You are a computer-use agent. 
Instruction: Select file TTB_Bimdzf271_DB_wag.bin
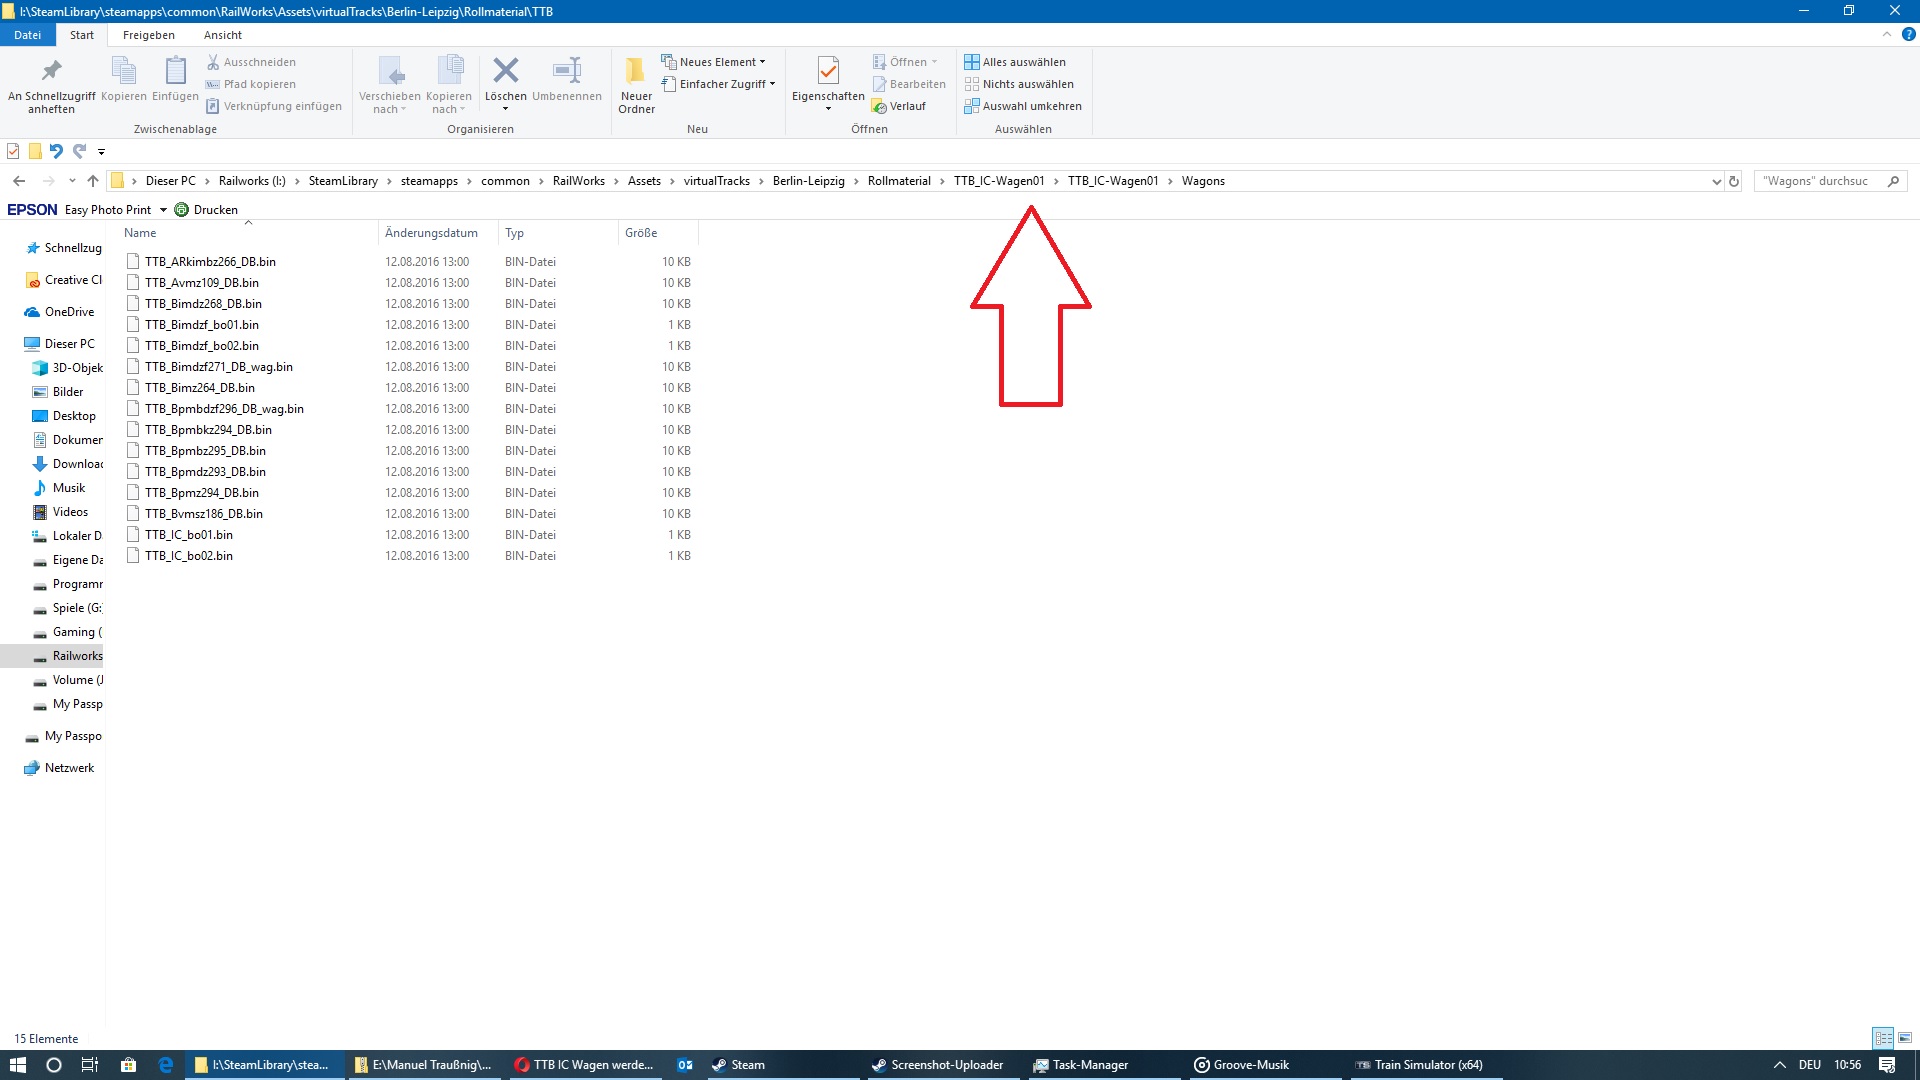click(x=219, y=367)
